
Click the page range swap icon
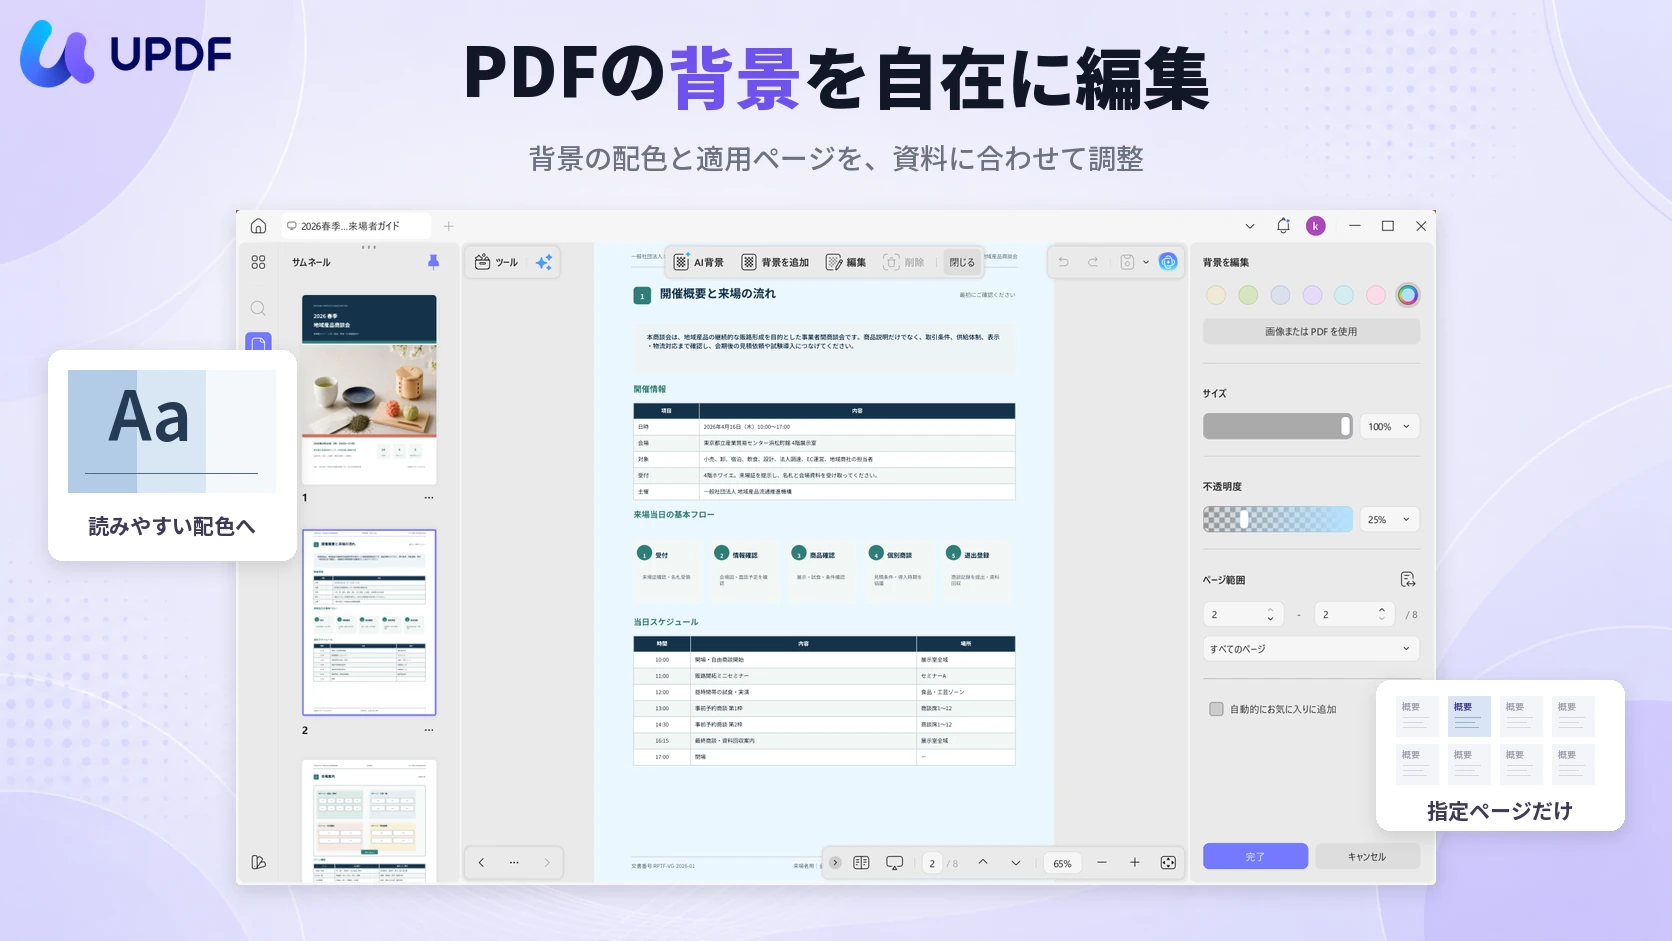1408,580
